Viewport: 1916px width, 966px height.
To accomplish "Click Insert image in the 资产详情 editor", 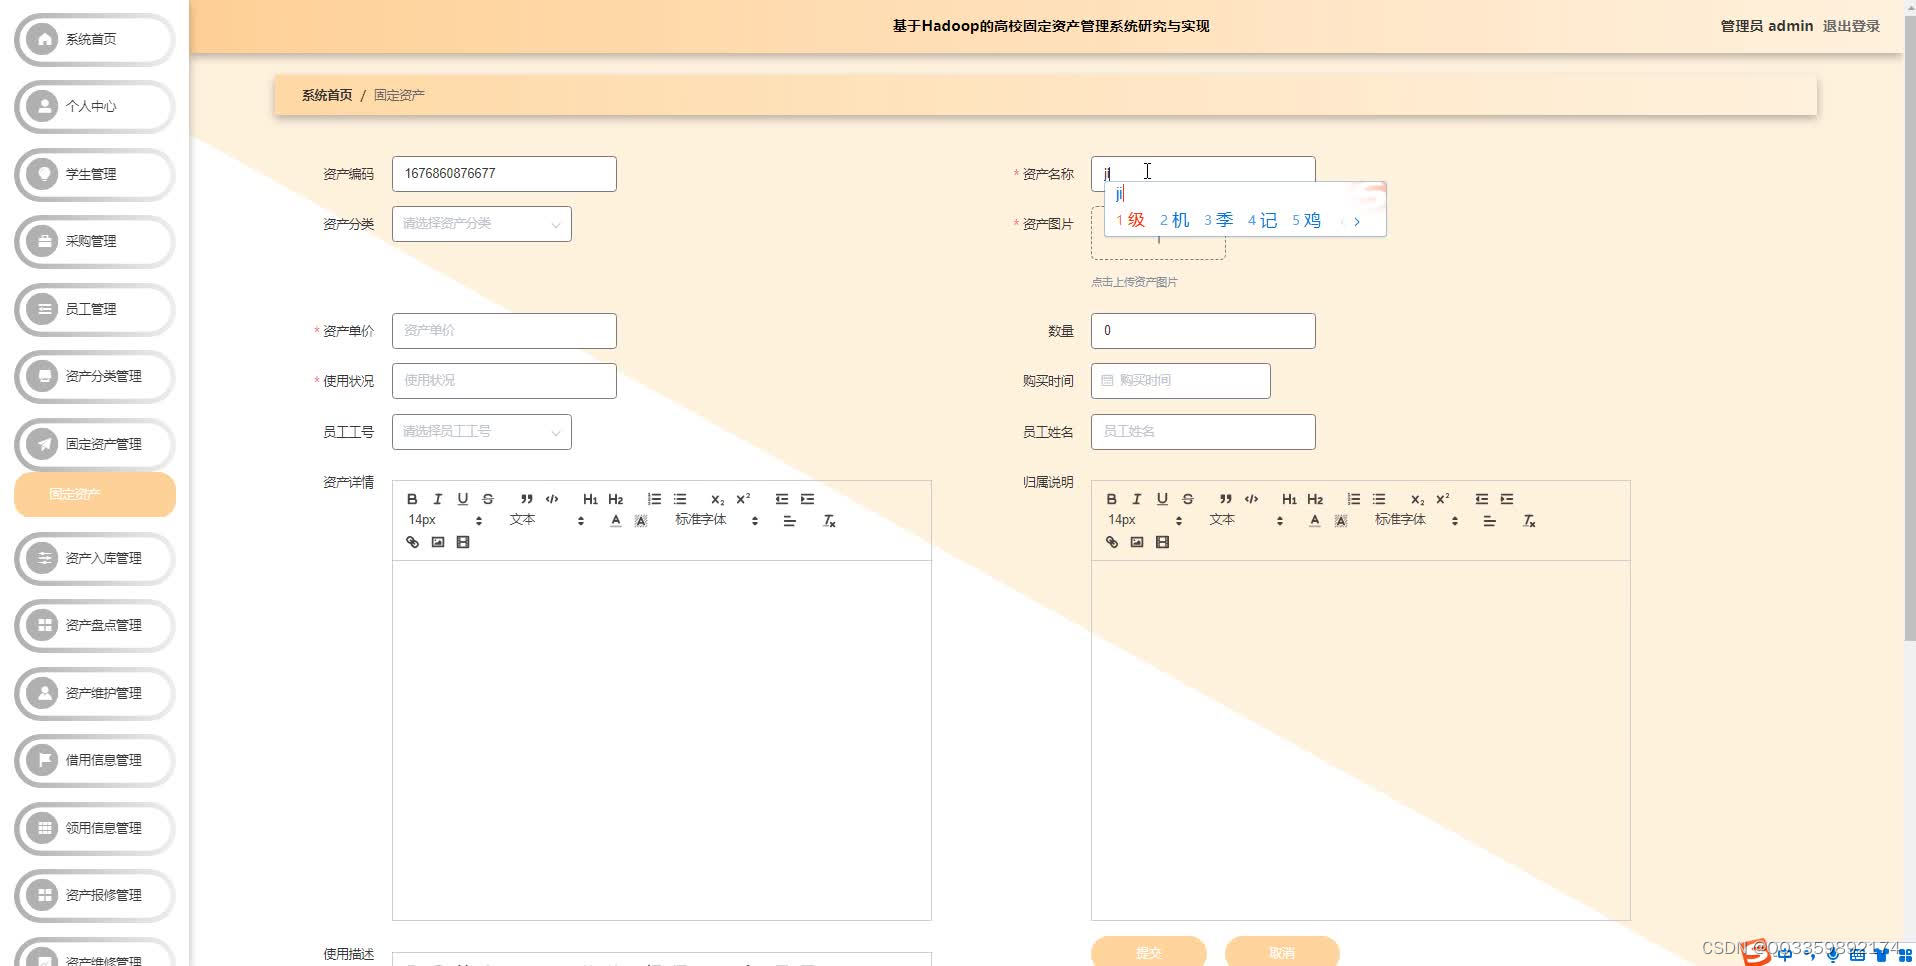I will click(437, 542).
